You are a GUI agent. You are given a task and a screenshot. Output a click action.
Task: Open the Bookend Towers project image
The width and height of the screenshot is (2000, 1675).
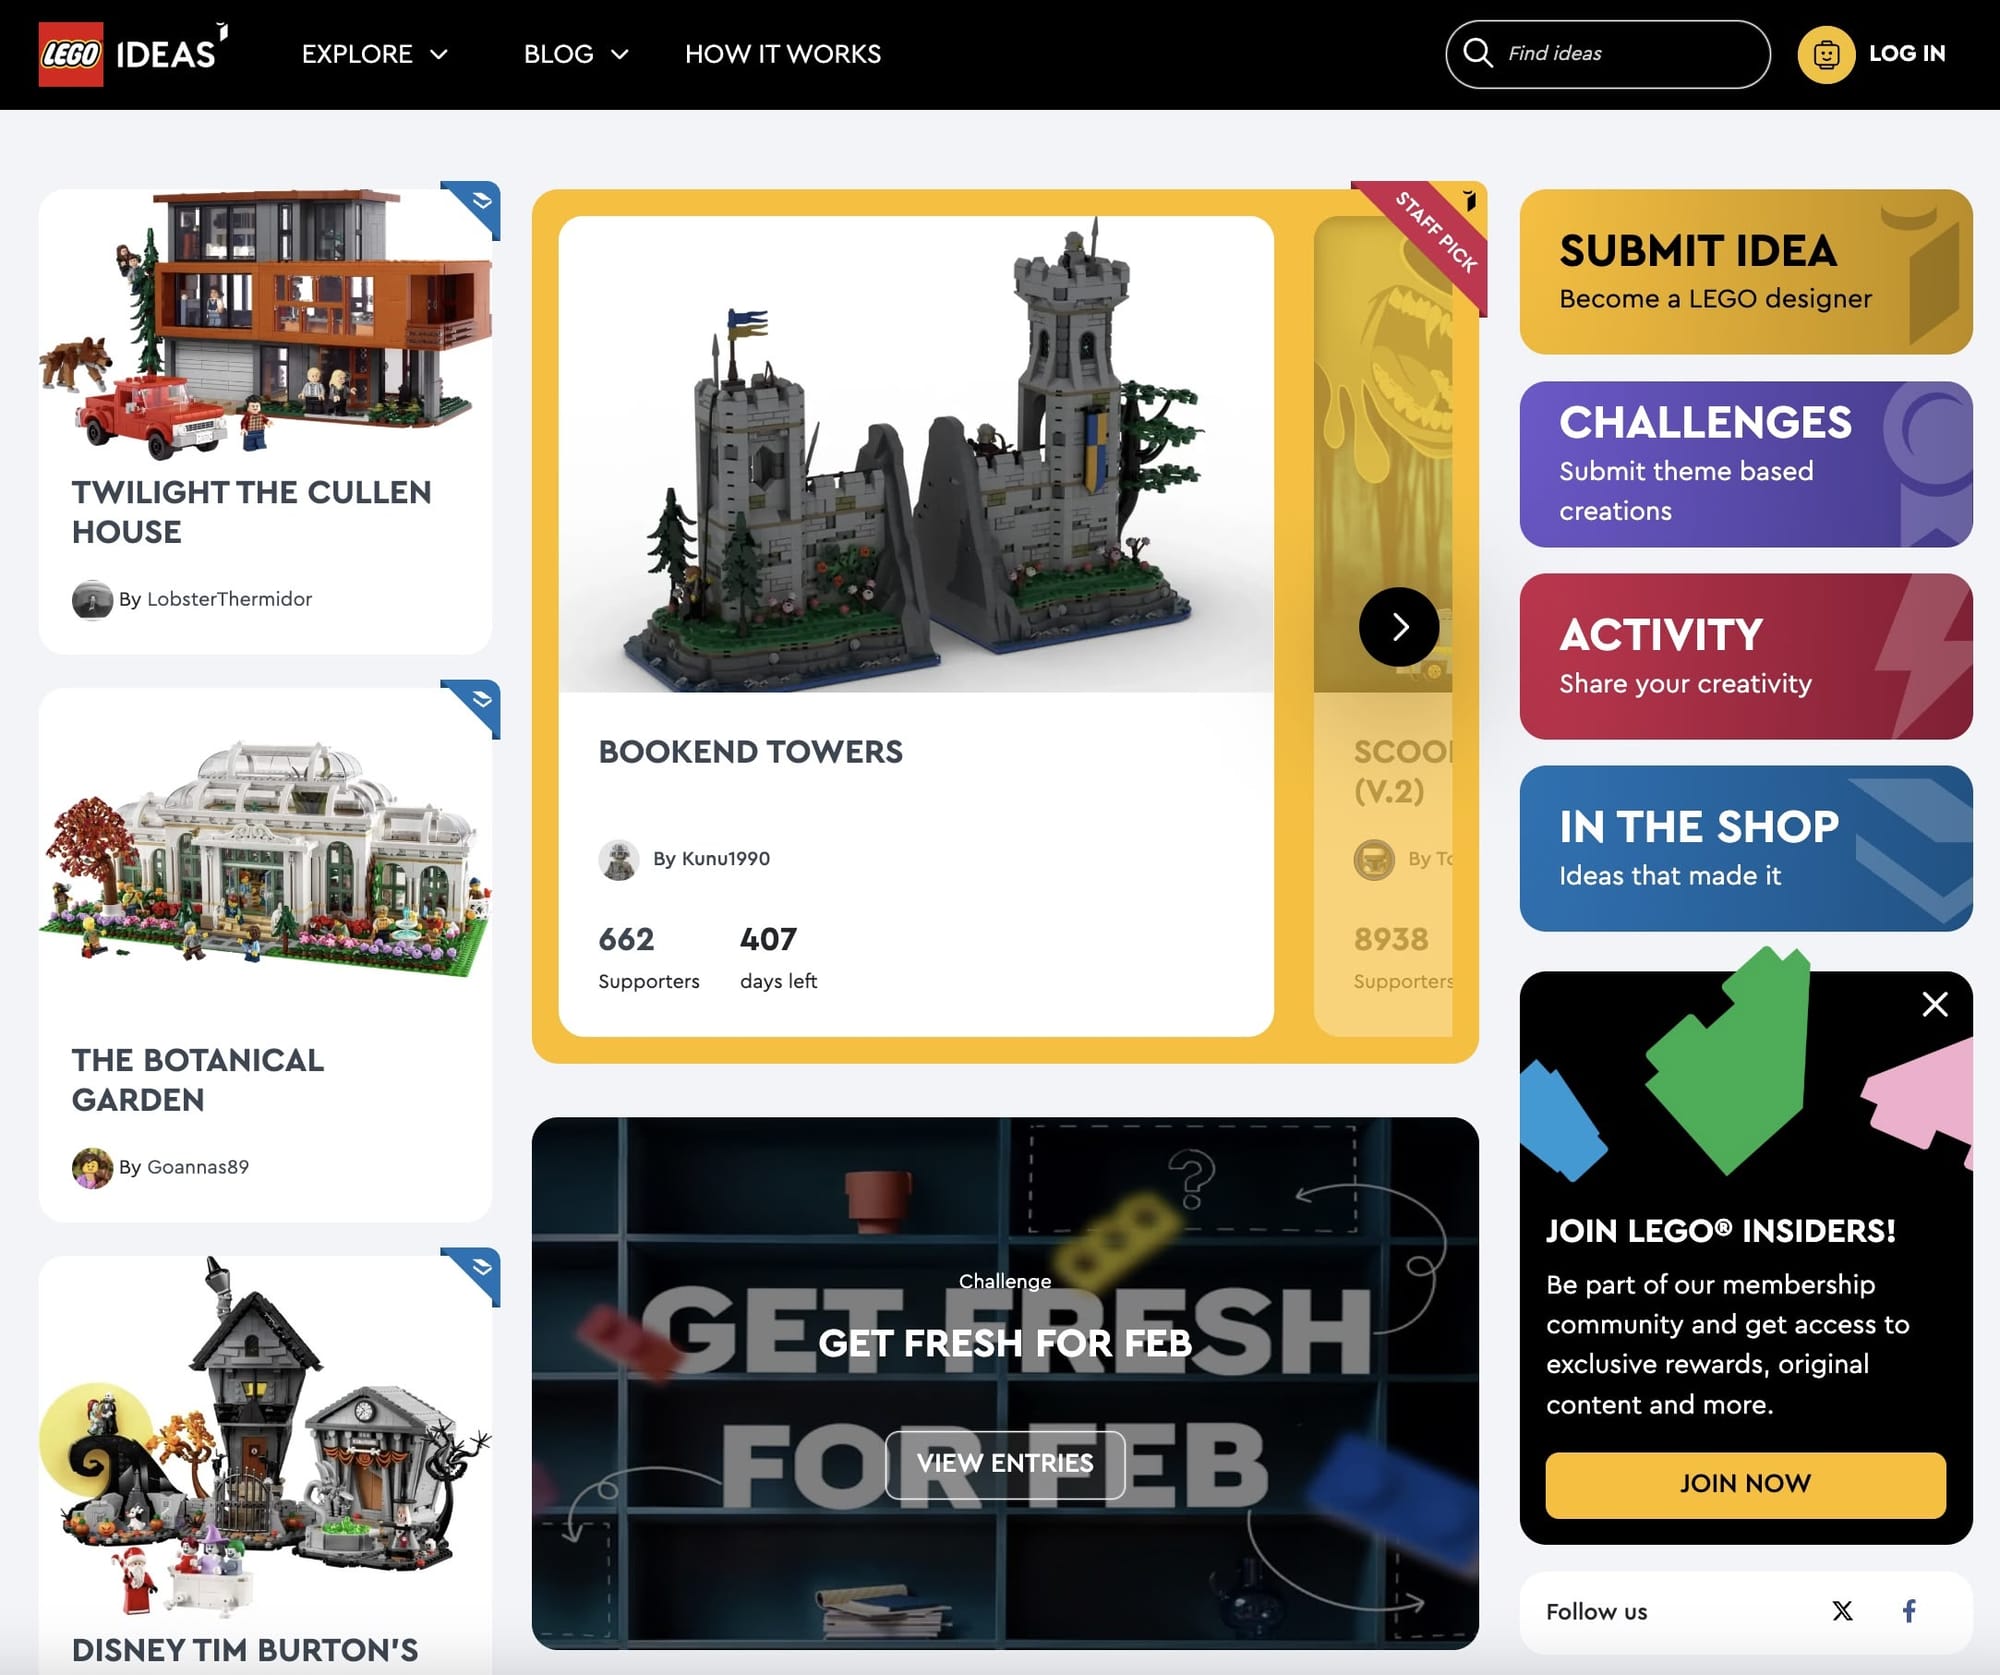coord(916,455)
